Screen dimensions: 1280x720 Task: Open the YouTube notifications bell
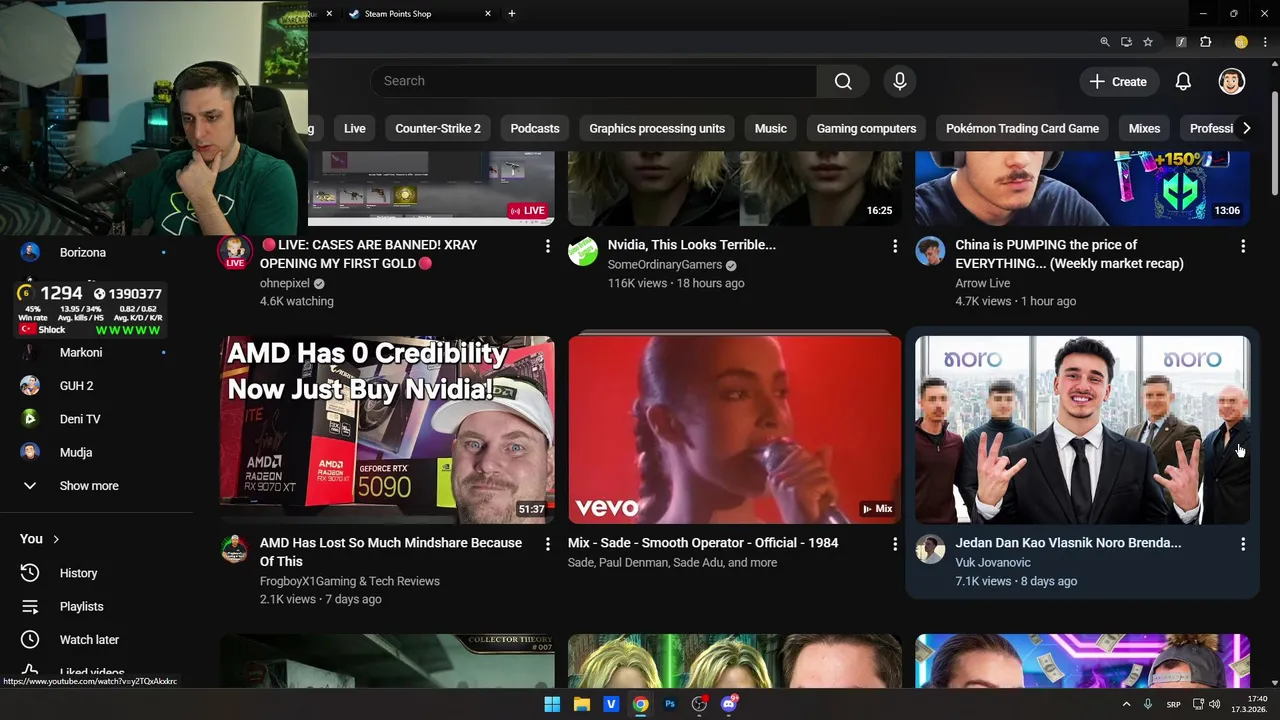[x=1183, y=81]
